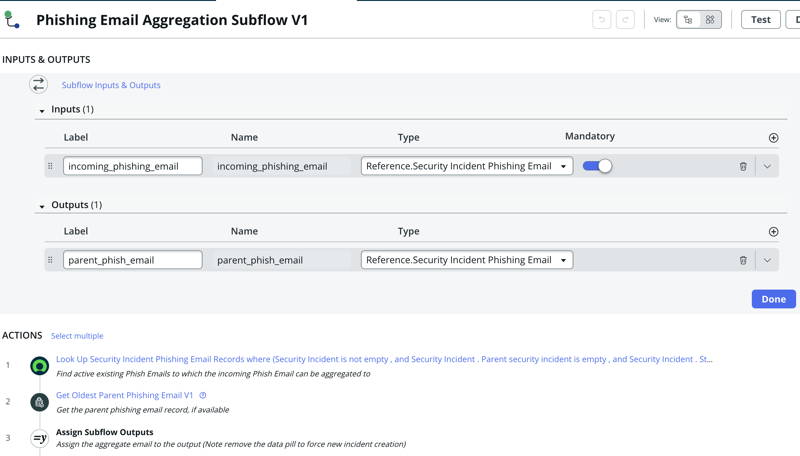Click the Phishing Email Aggregation Subflow V1 title
This screenshot has height=456, width=800.
tap(172, 20)
